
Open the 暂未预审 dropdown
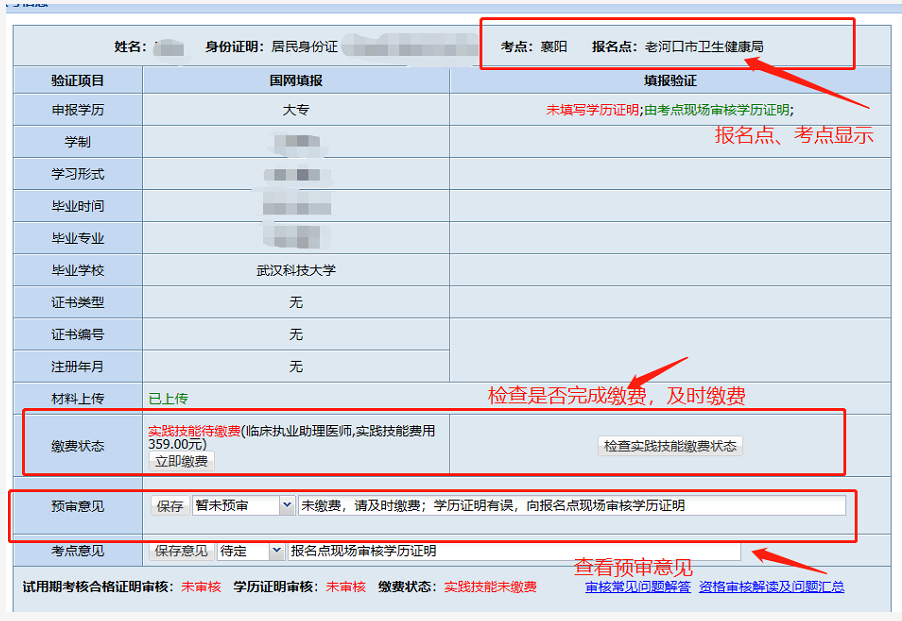click(244, 506)
